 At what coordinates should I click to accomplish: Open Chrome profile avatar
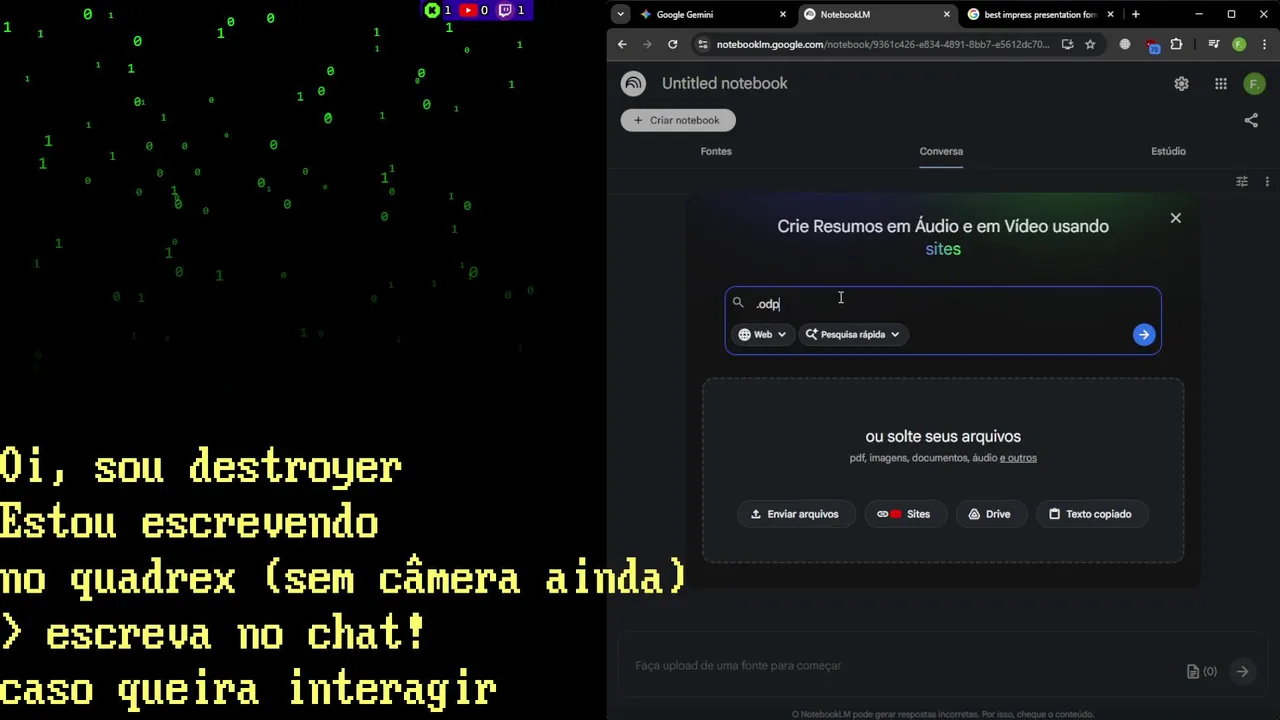[x=1239, y=44]
